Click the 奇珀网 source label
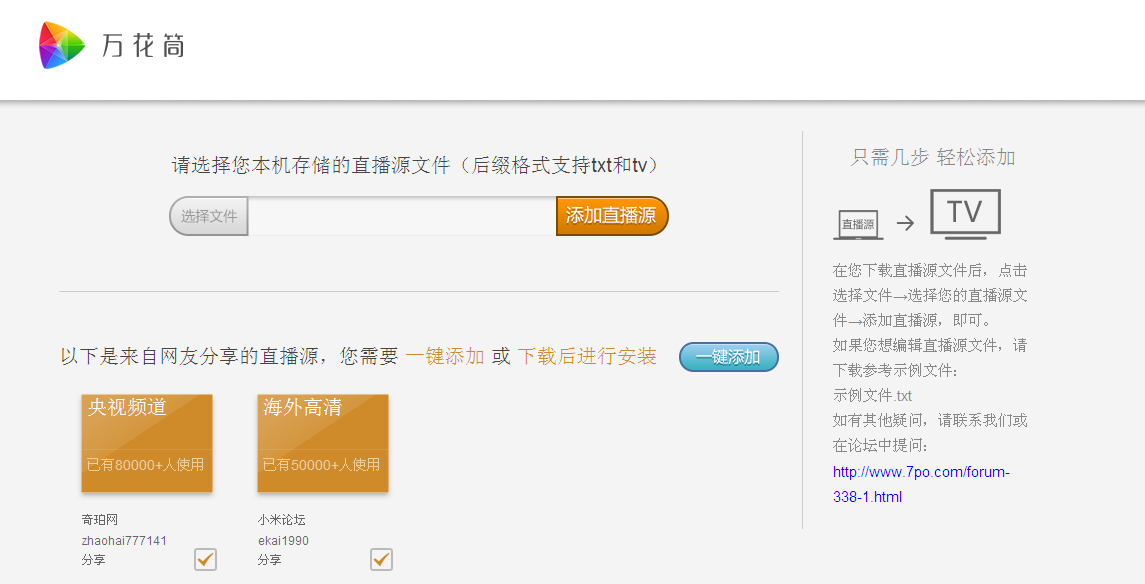This screenshot has width=1145, height=584. pos(99,520)
